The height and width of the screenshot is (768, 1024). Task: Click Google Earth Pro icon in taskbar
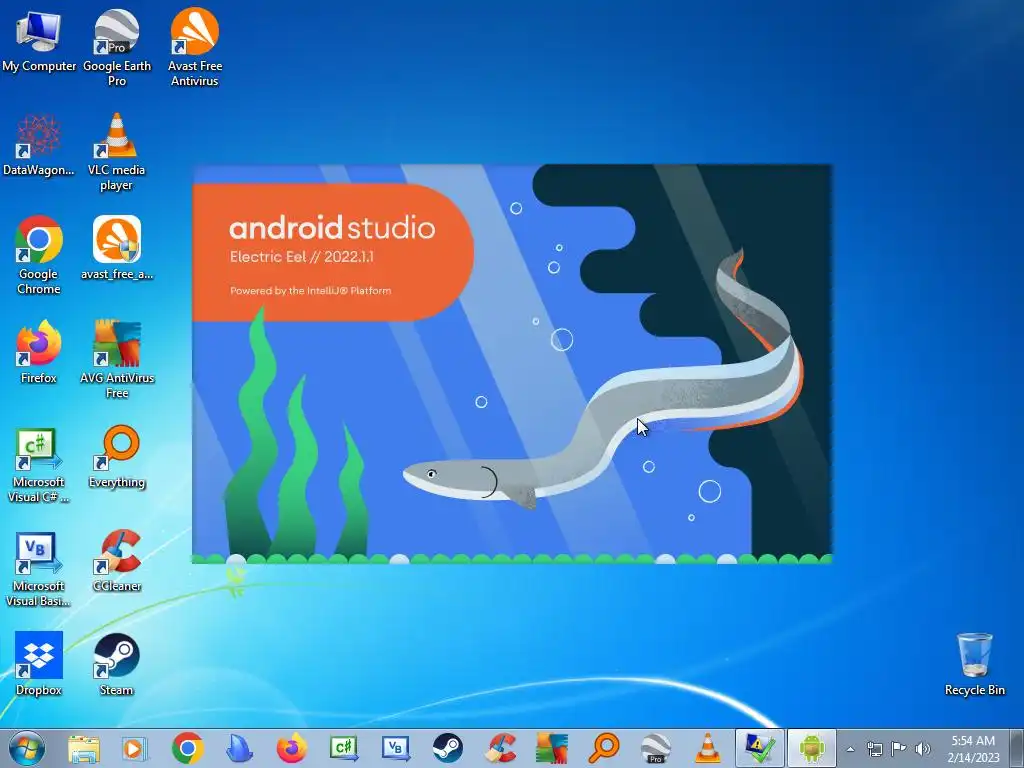(x=656, y=748)
